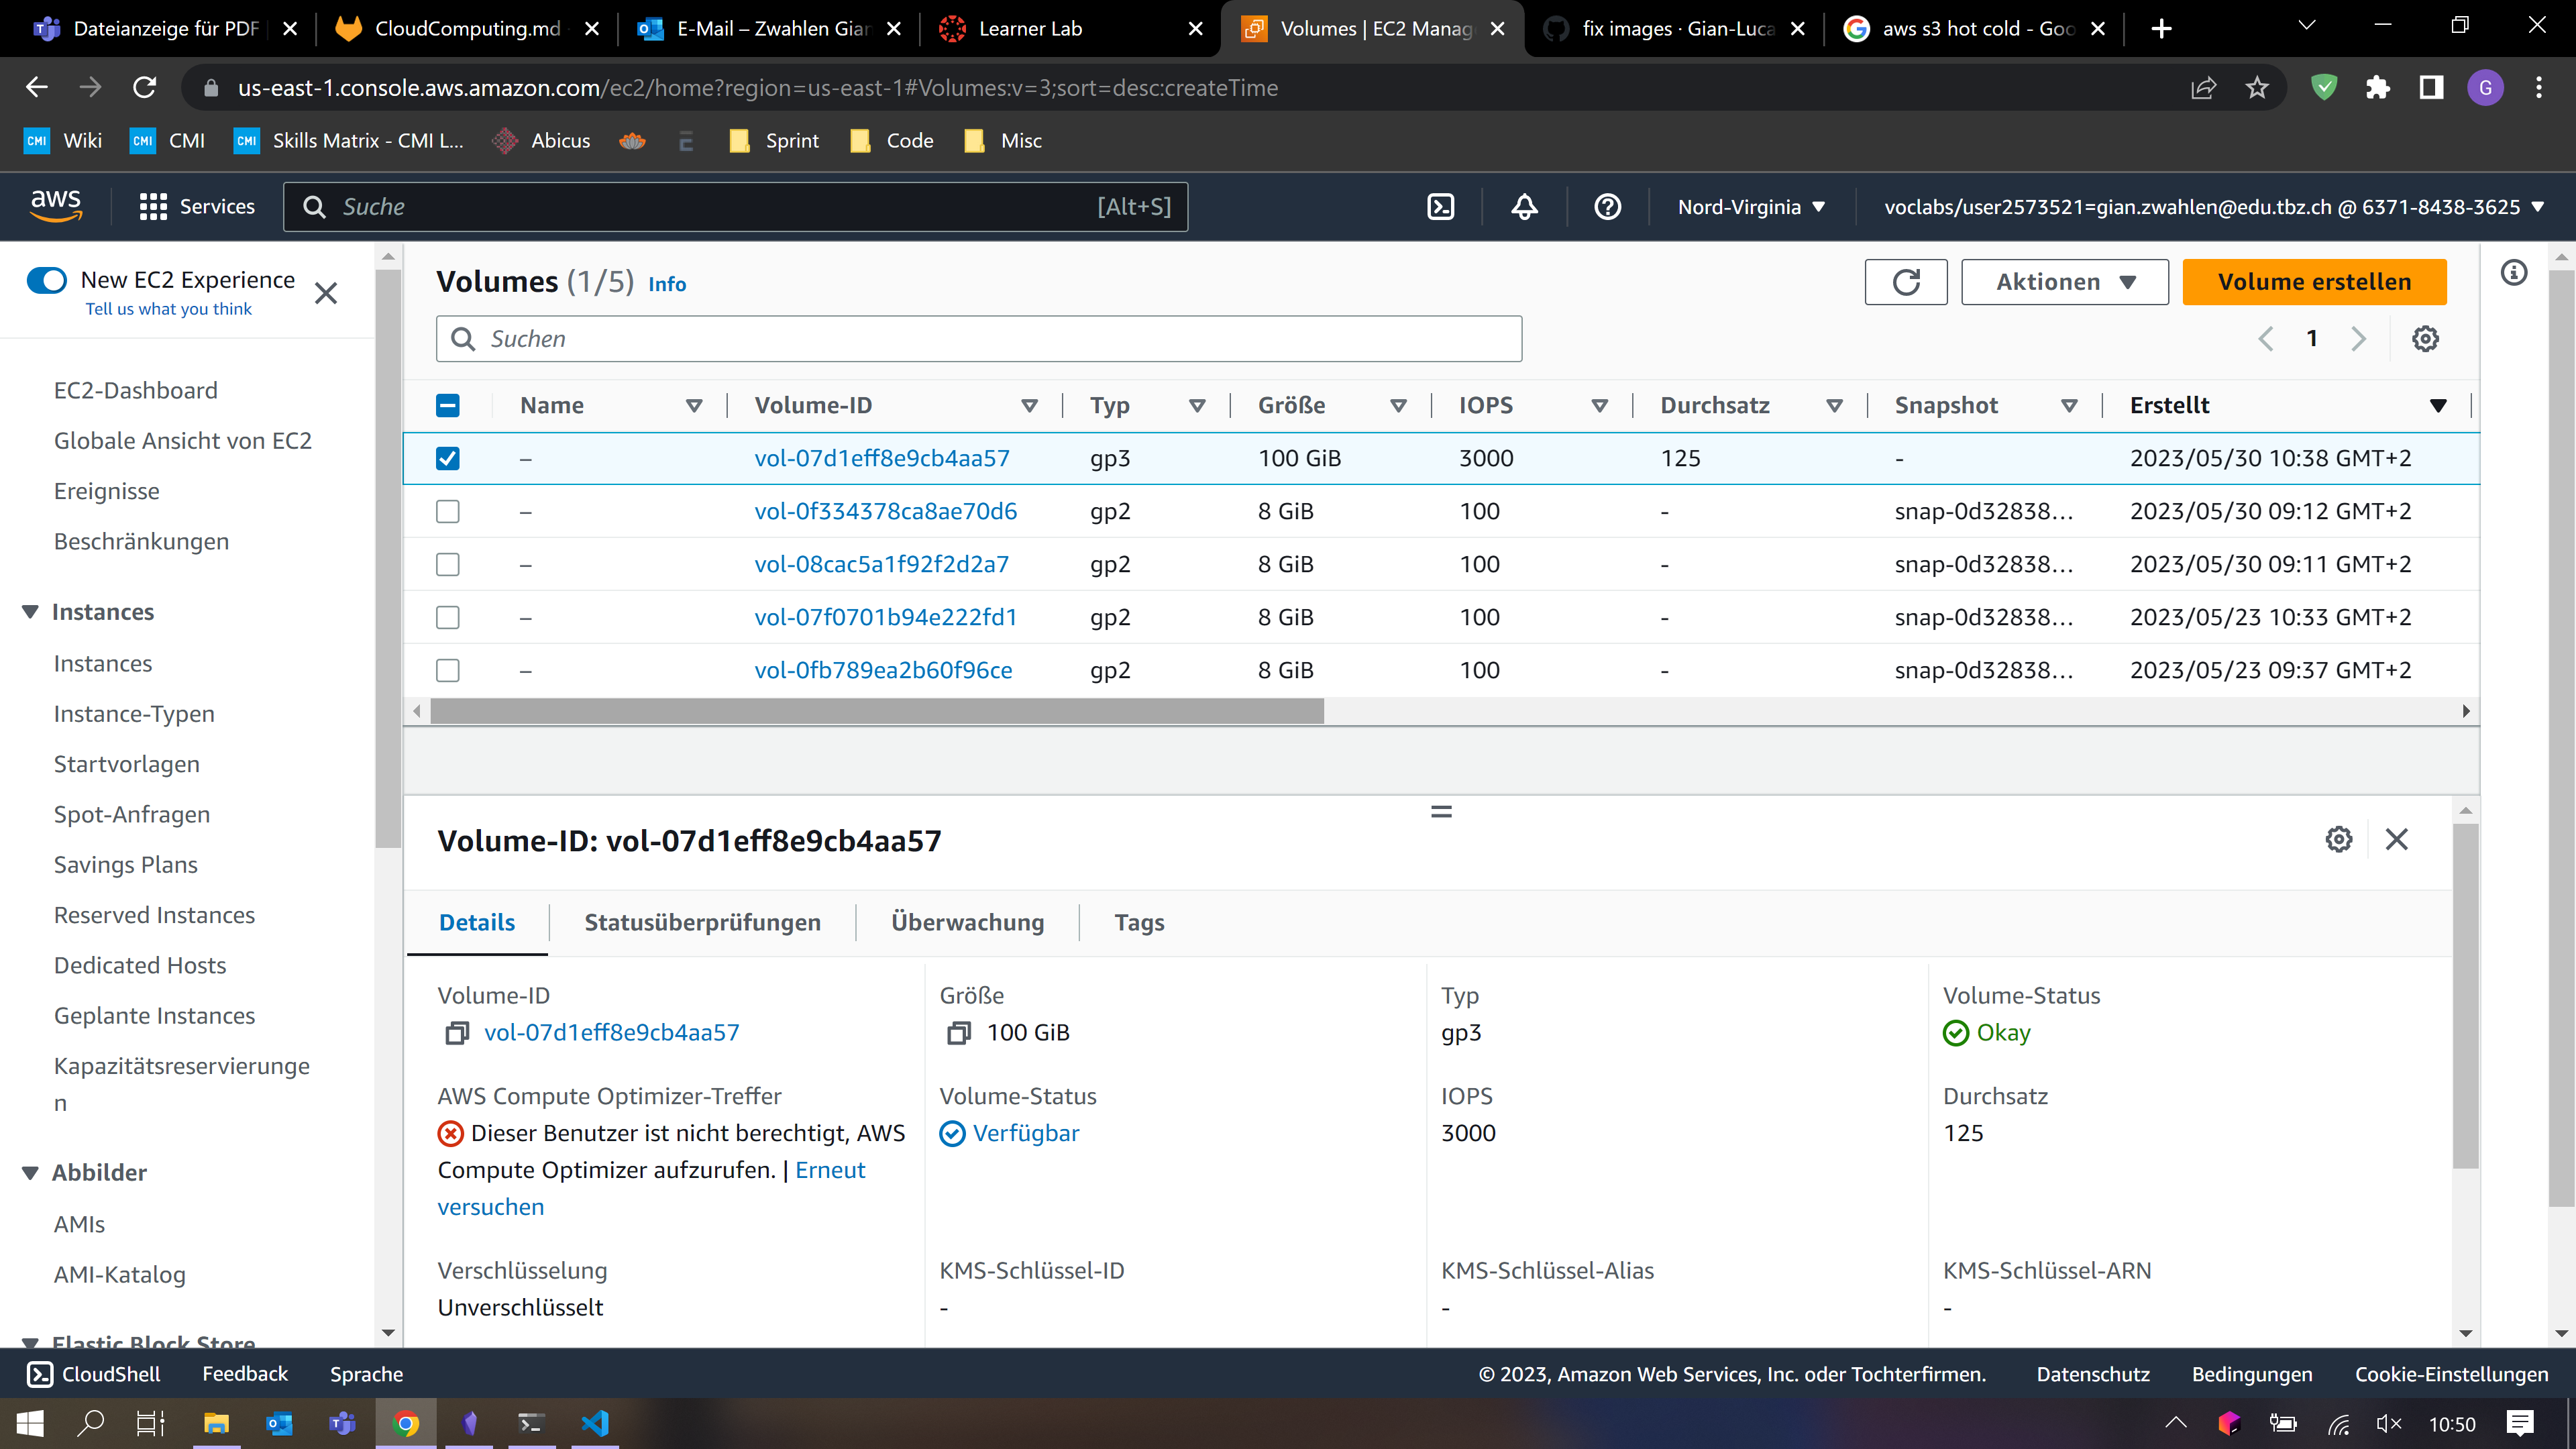The image size is (2576, 1449).
Task: Select the checkbox for vol-0f334378ca8ae70d6
Action: pyautogui.click(x=448, y=512)
